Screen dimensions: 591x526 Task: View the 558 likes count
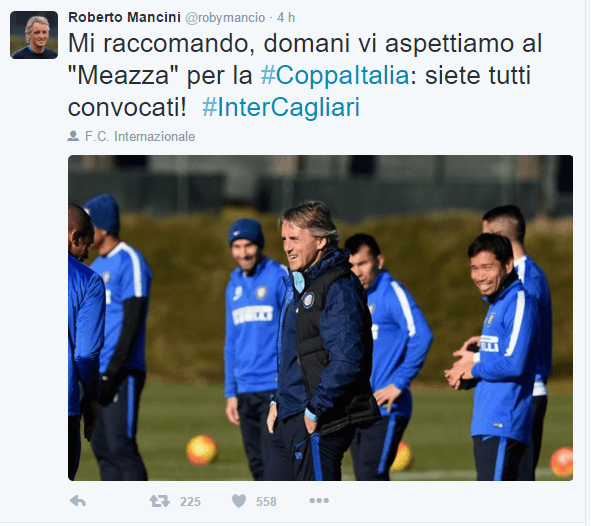point(266,502)
